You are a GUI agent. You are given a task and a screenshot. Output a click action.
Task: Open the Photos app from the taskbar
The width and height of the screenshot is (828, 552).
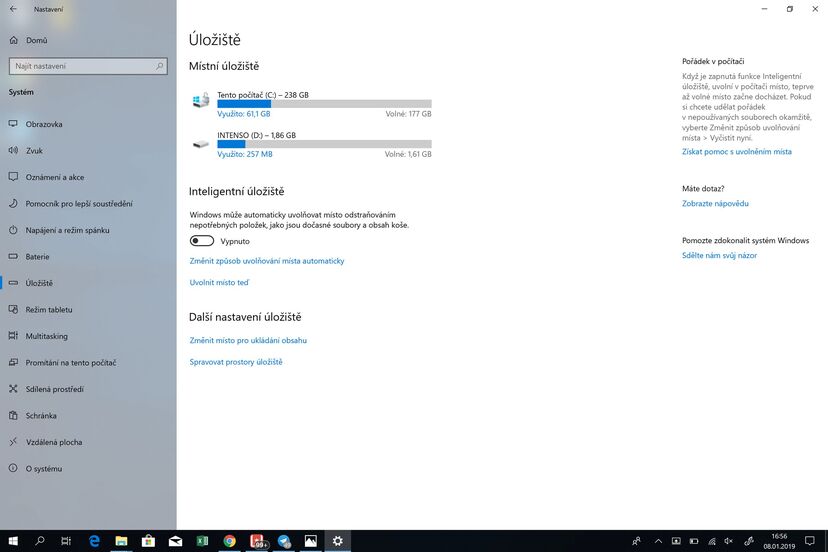[310, 541]
